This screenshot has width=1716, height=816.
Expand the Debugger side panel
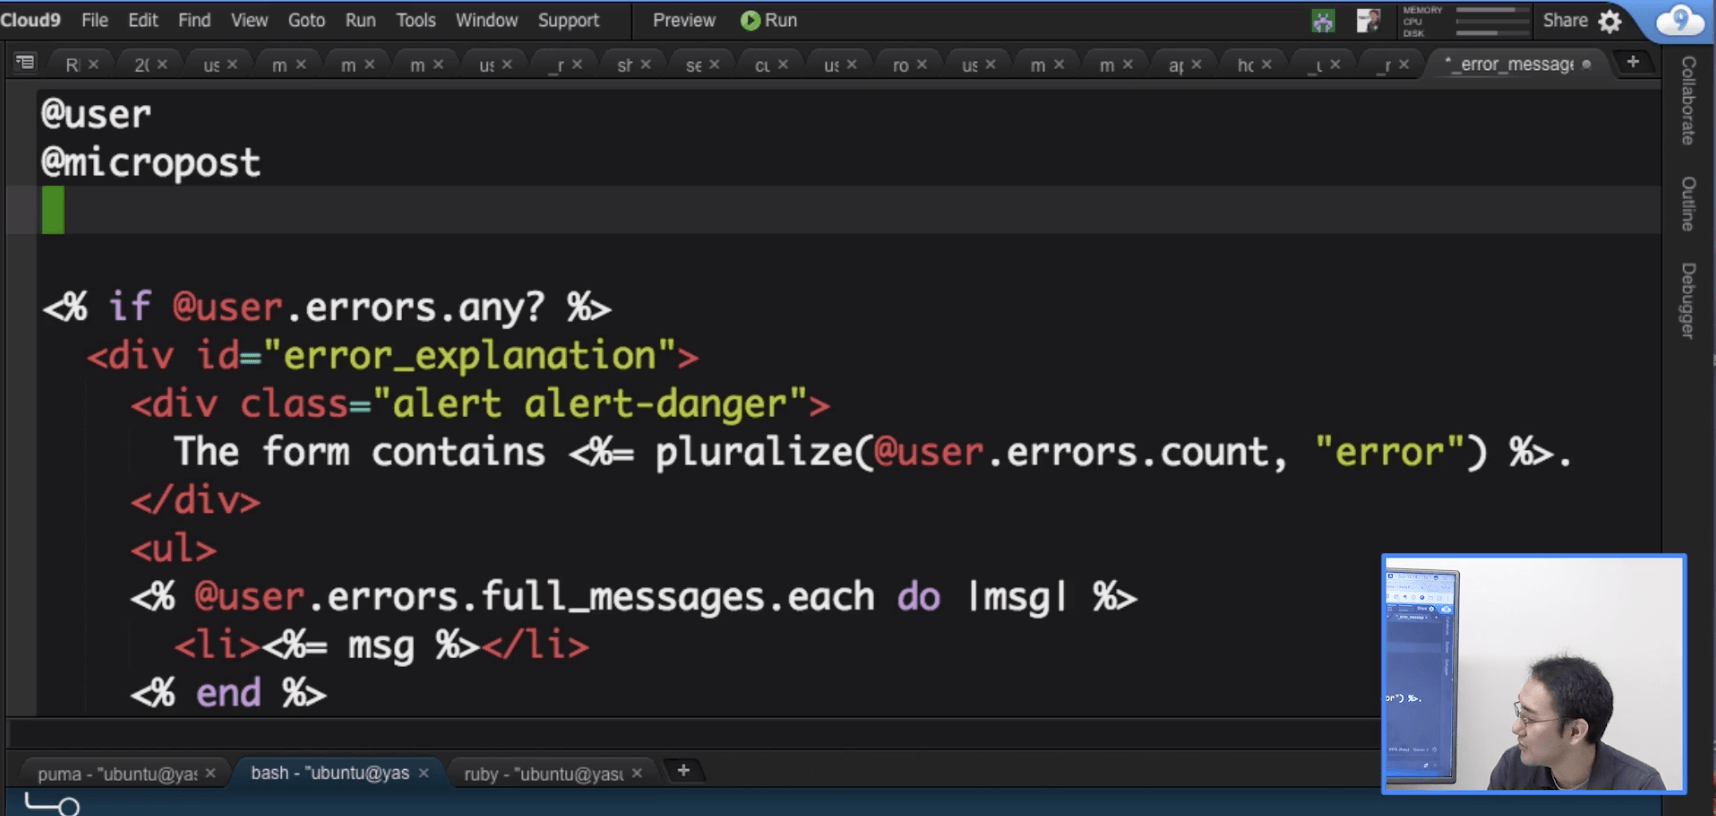[x=1689, y=301]
